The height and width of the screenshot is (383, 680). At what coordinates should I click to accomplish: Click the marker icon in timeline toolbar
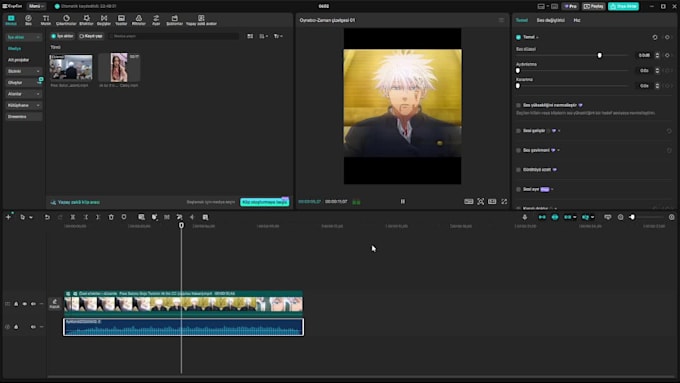point(124,217)
